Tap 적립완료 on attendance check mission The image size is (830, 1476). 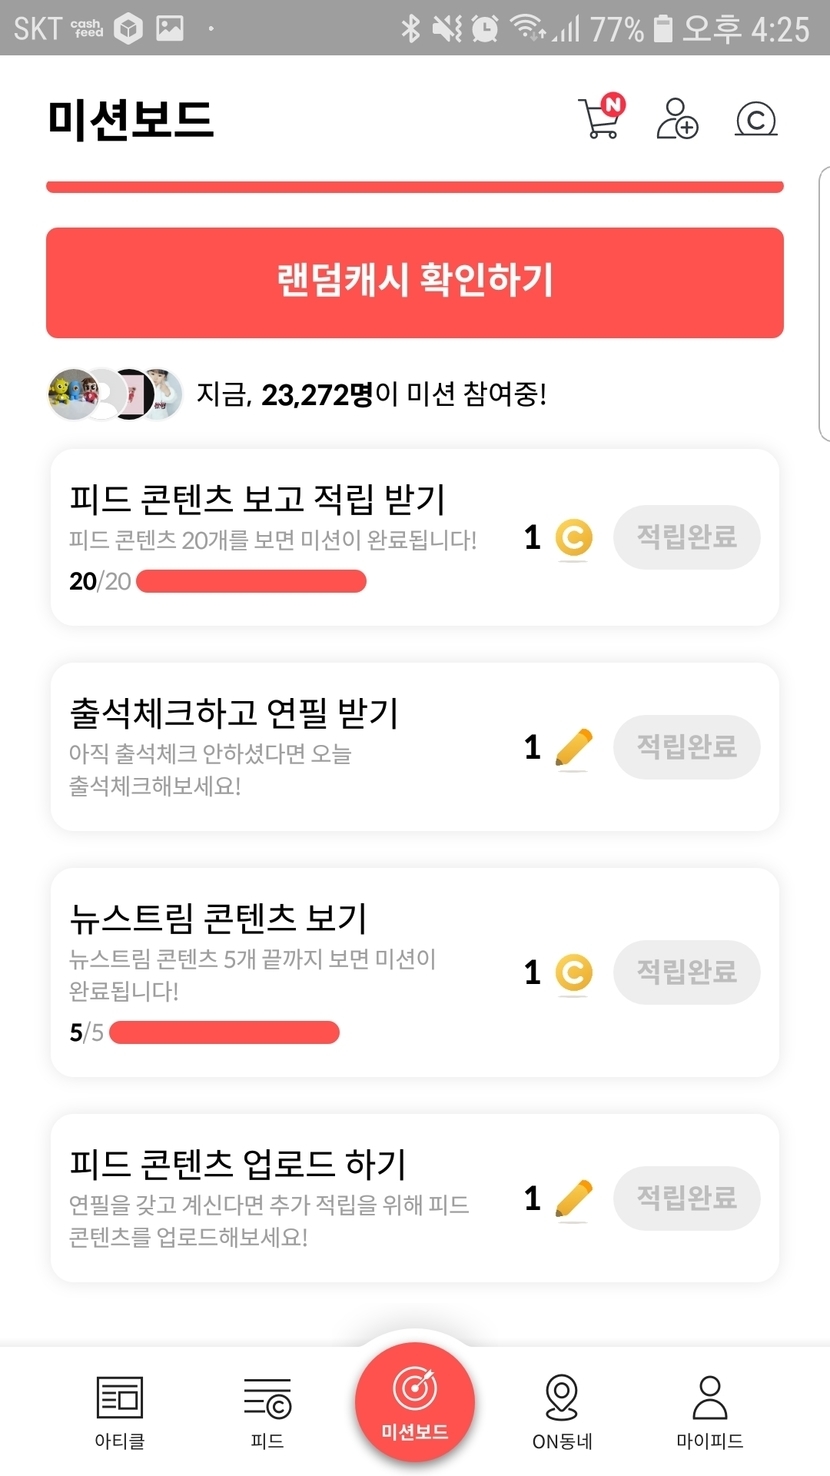[x=687, y=747]
